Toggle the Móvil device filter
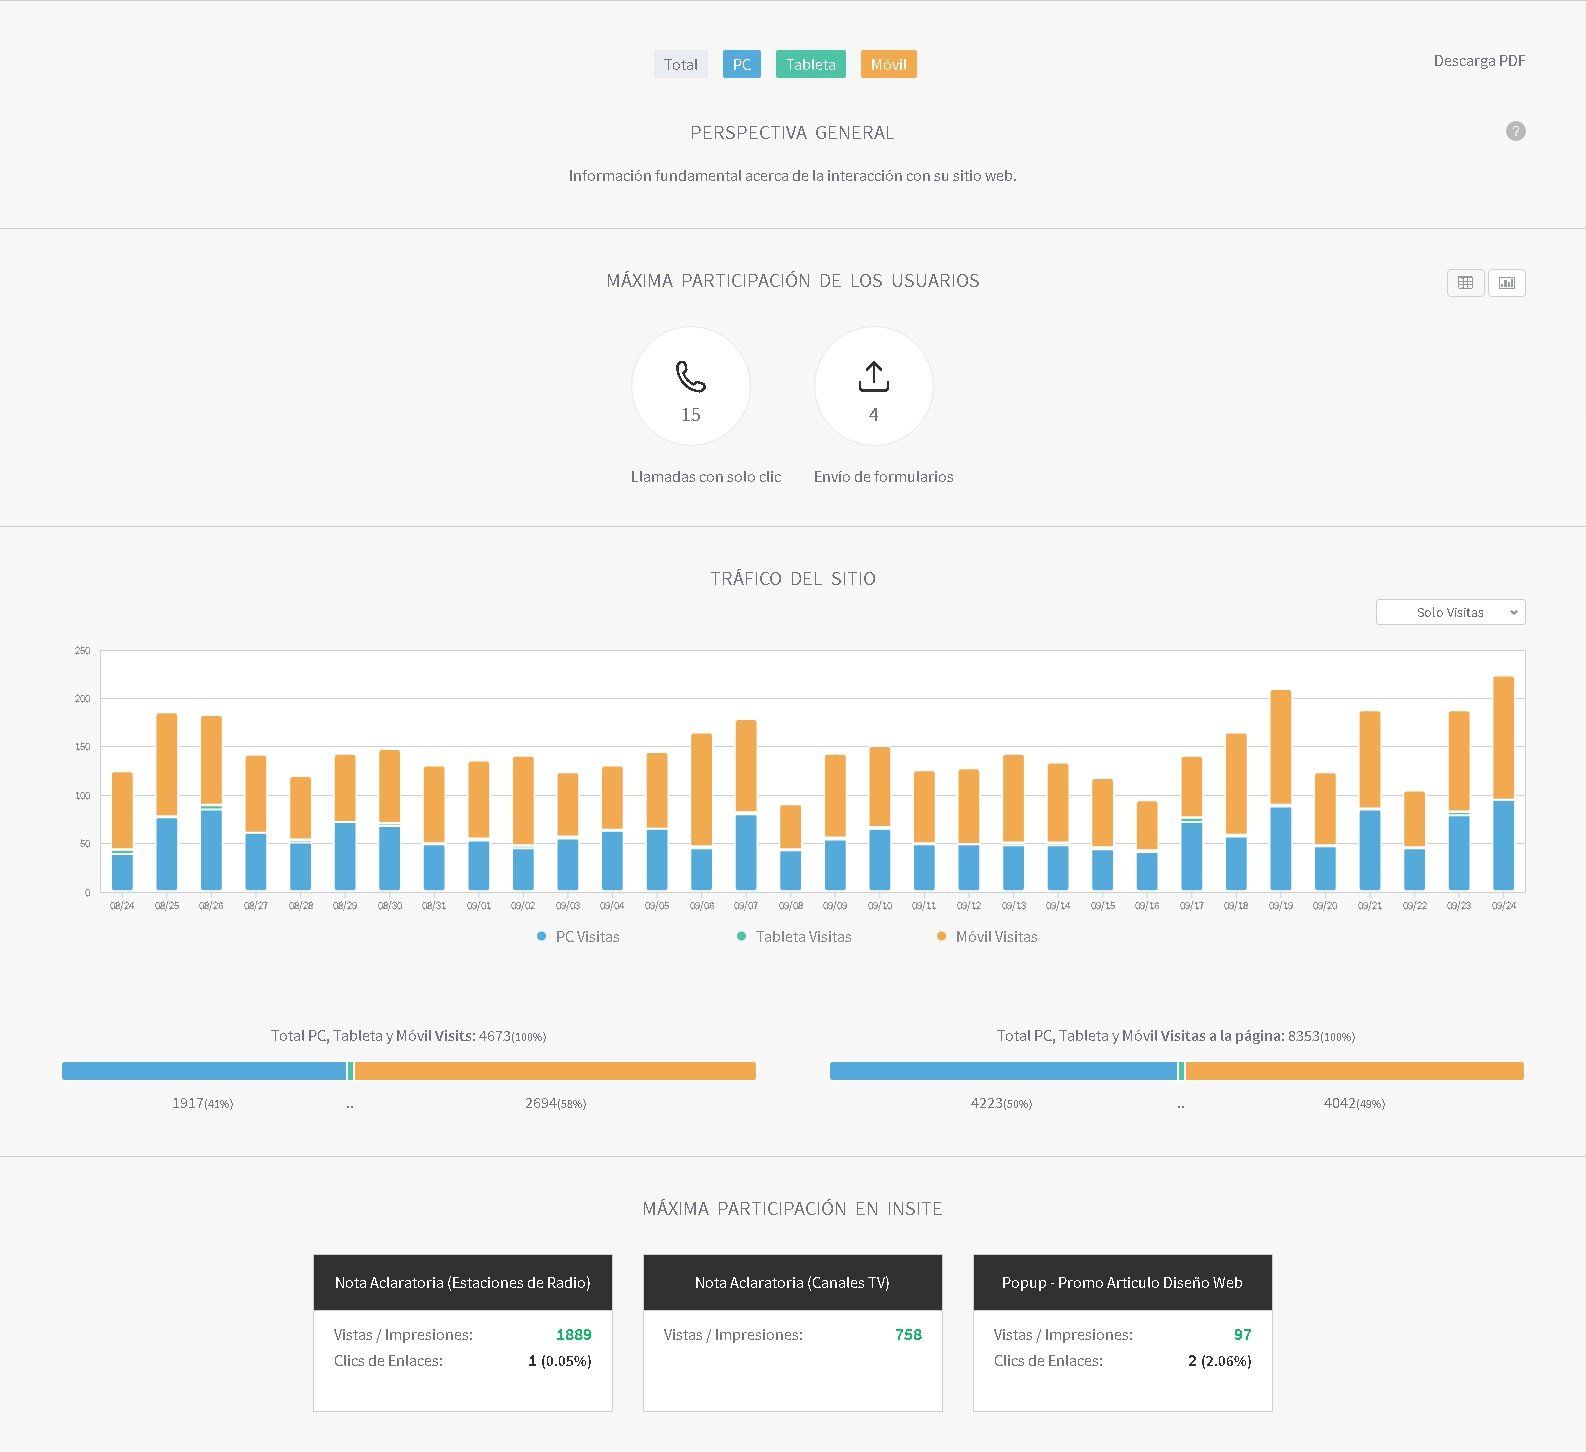Viewport: 1586px width, 1452px height. pyautogui.click(x=889, y=64)
